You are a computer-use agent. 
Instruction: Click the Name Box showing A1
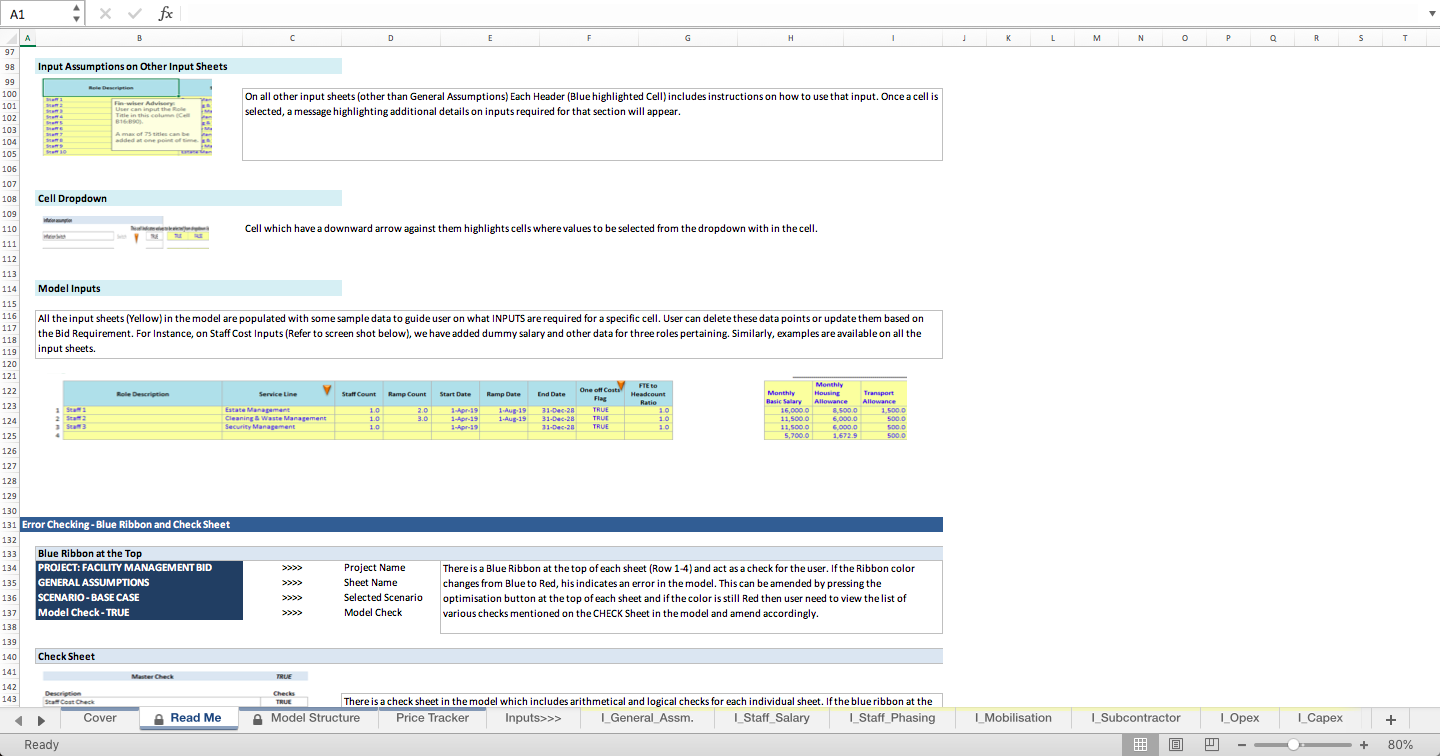pos(37,14)
